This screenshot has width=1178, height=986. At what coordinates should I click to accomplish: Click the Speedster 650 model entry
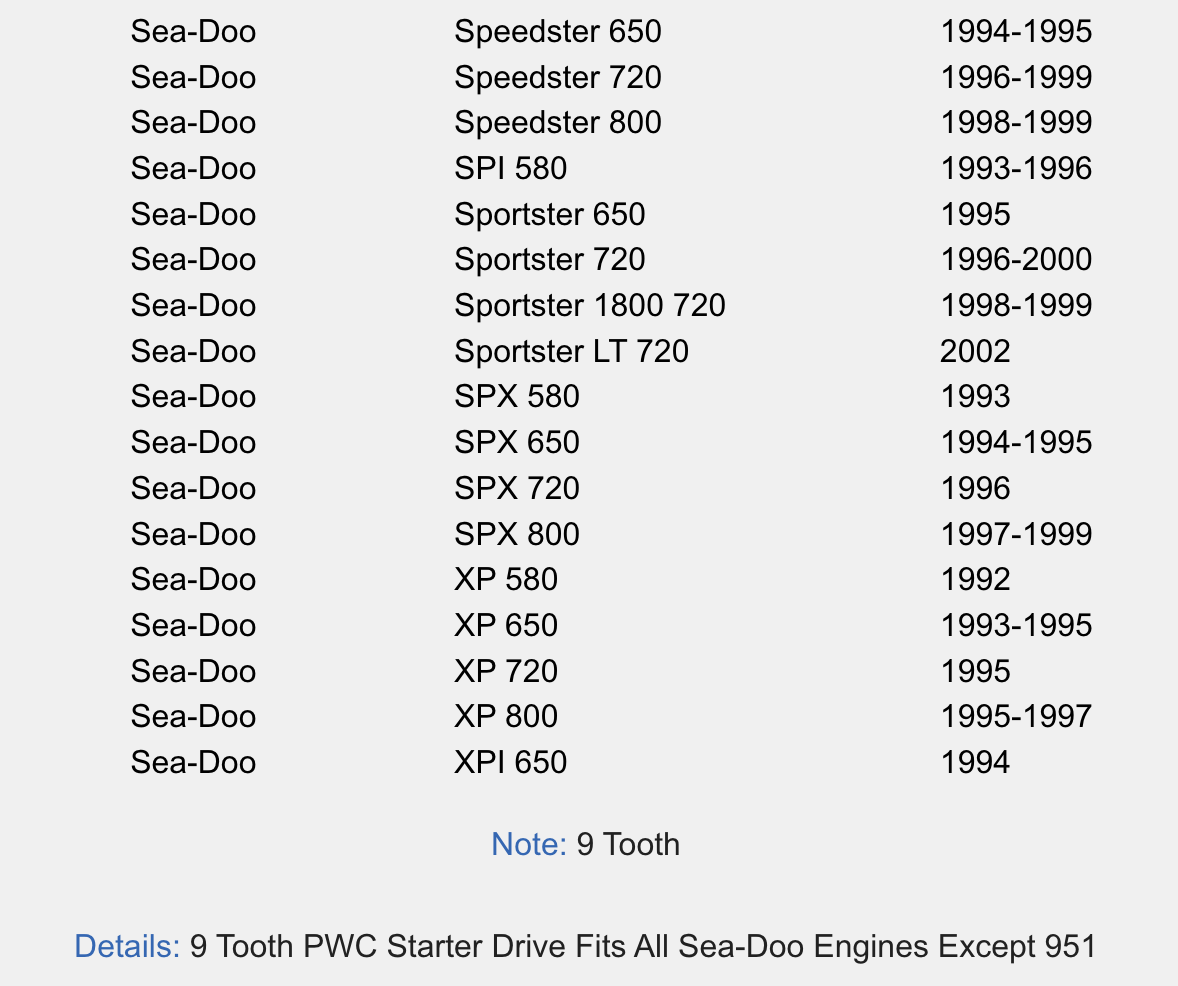pos(557,32)
